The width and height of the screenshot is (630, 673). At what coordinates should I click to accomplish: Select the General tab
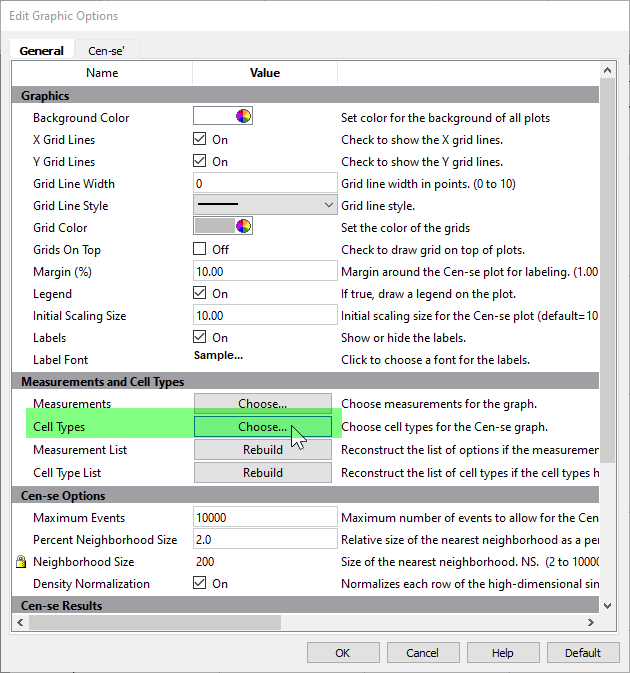[x=42, y=50]
